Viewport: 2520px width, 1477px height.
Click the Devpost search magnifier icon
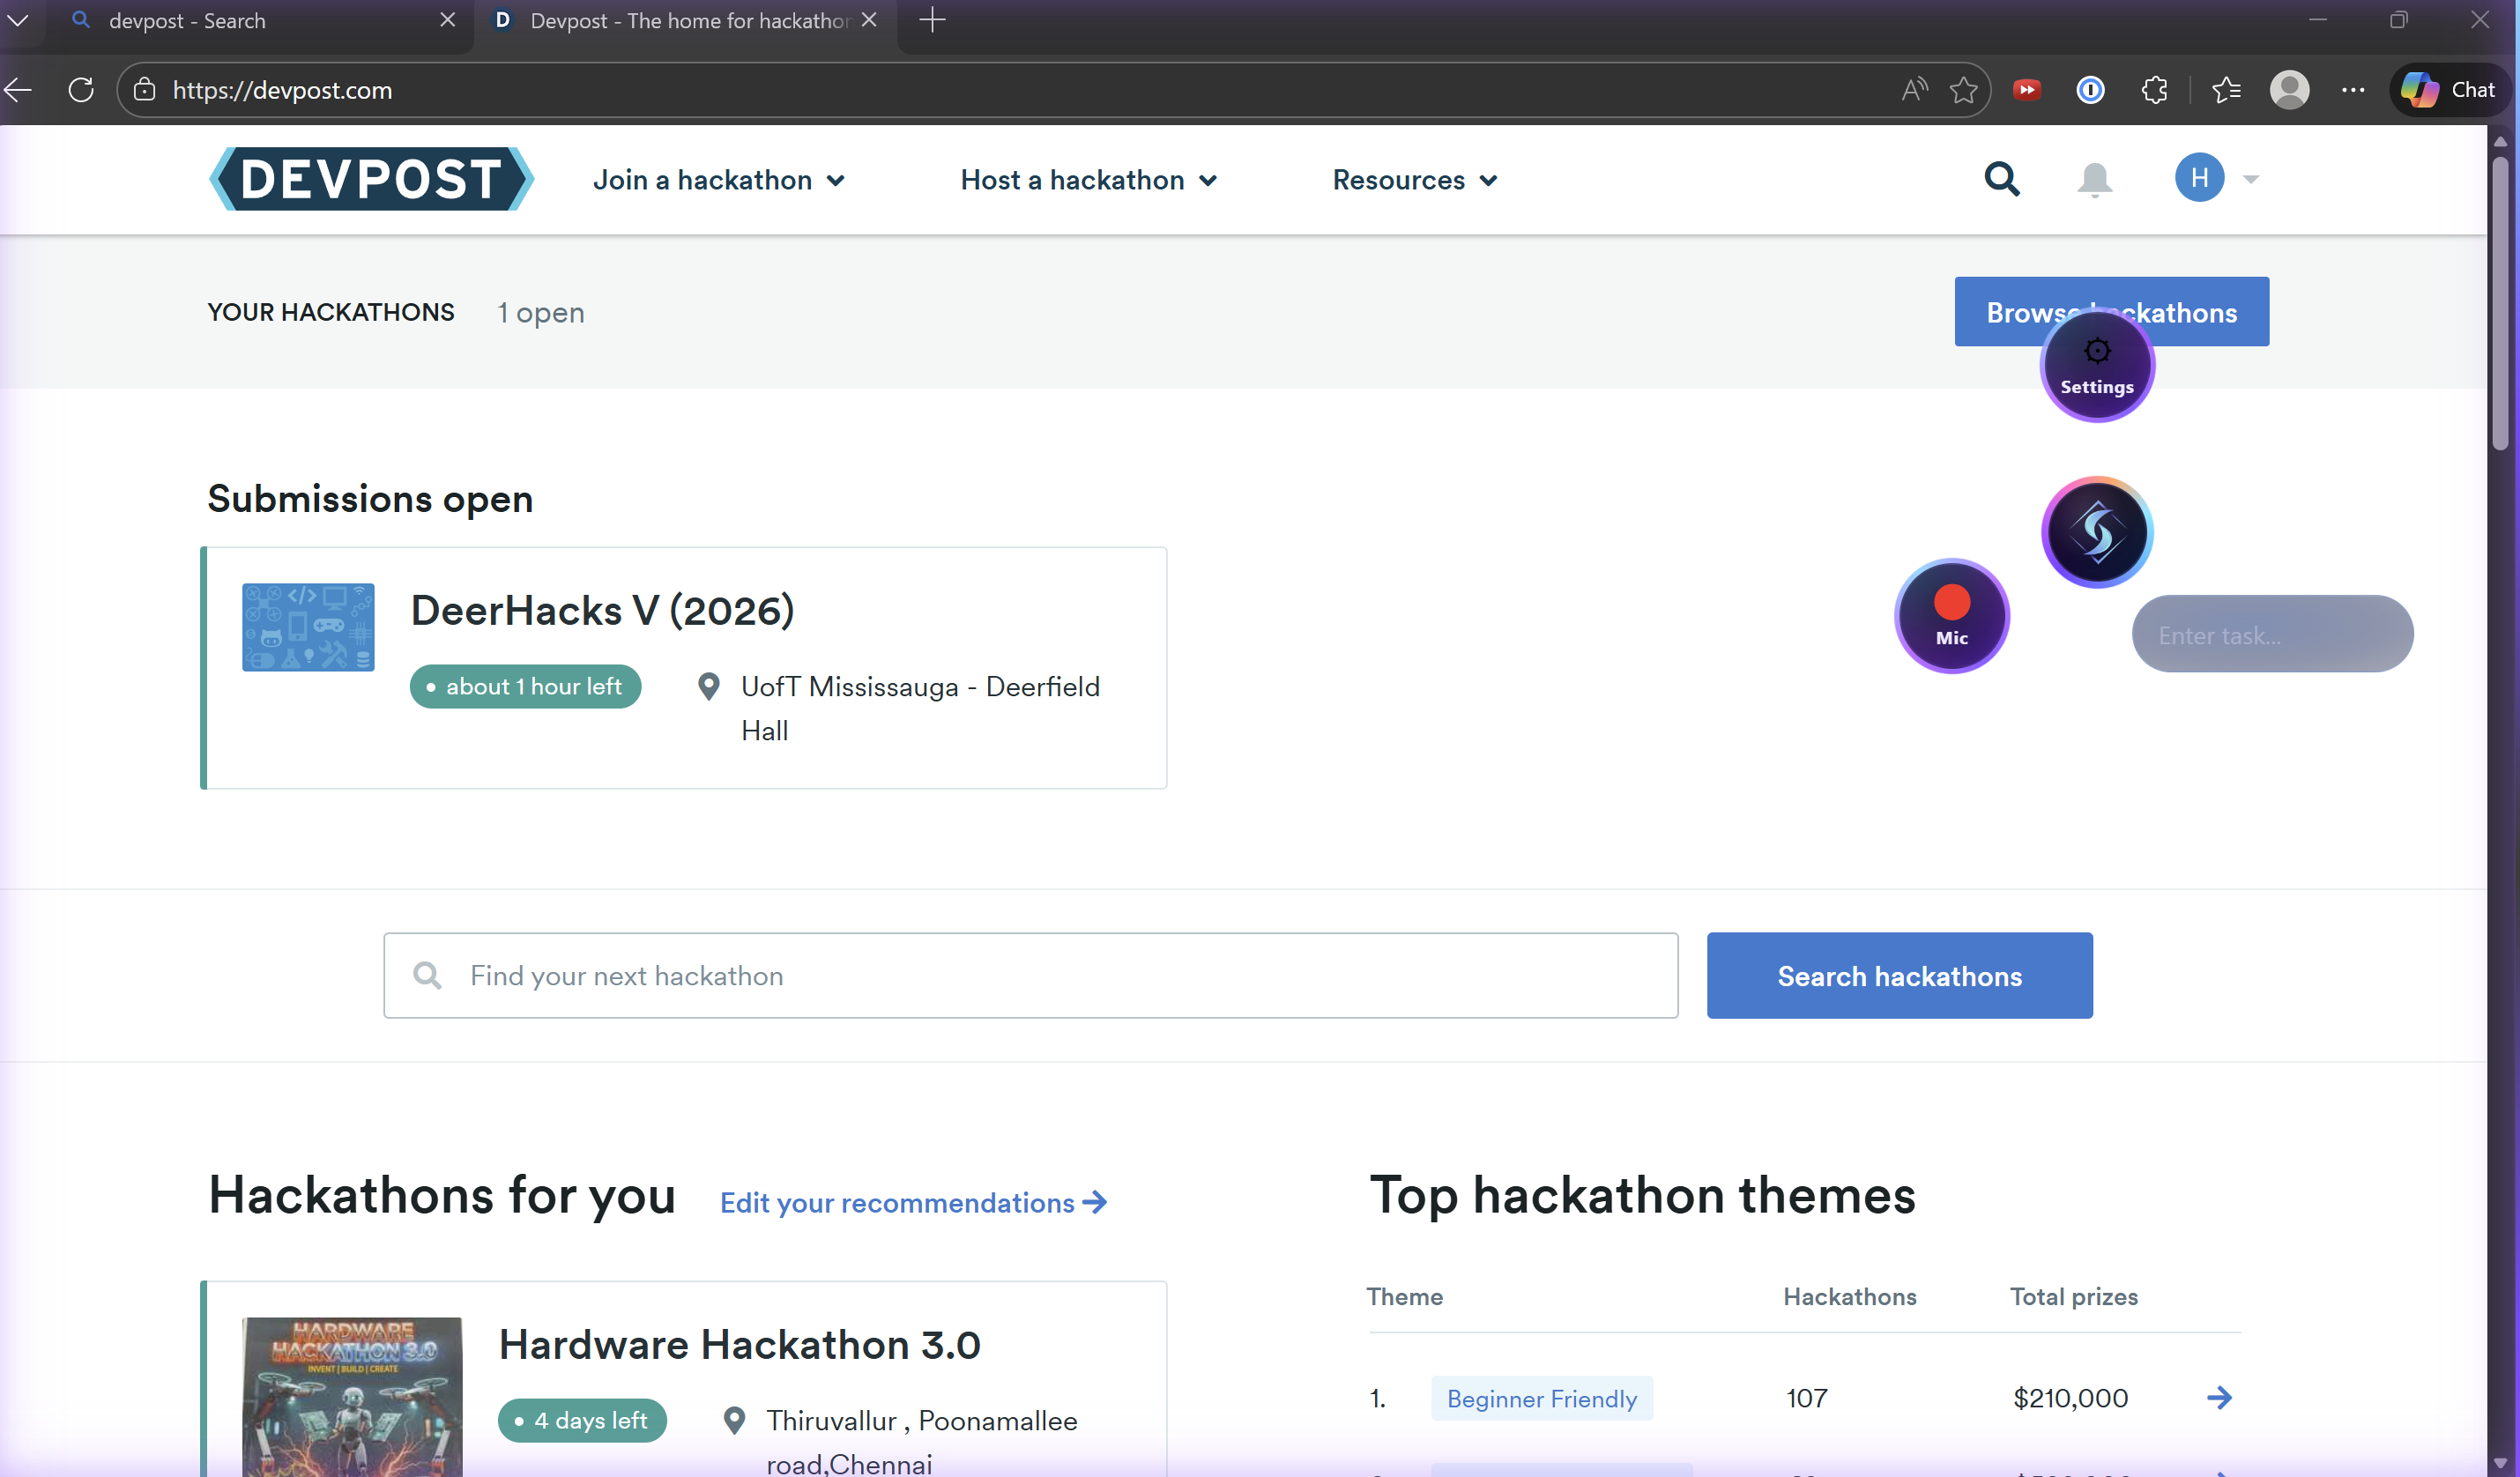tap(2001, 180)
